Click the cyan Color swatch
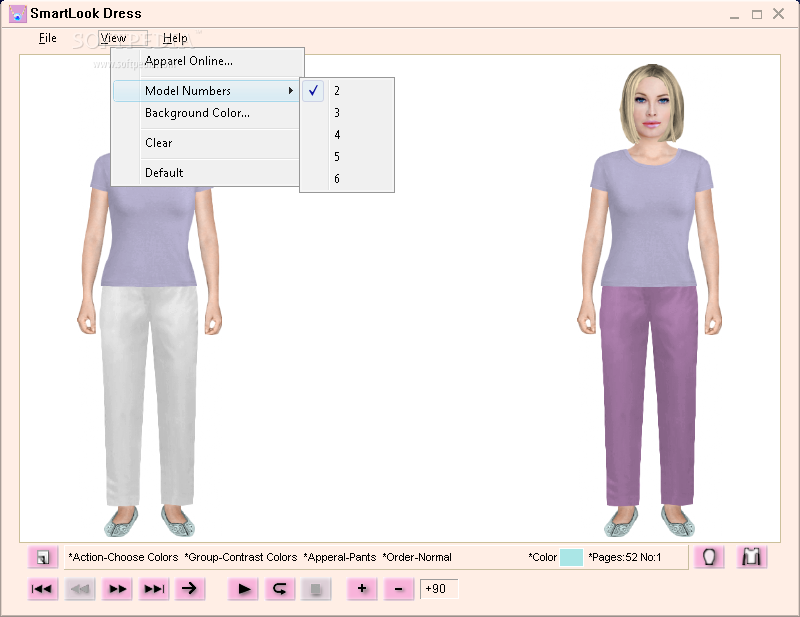Viewport: 800px width, 617px height. pos(571,557)
